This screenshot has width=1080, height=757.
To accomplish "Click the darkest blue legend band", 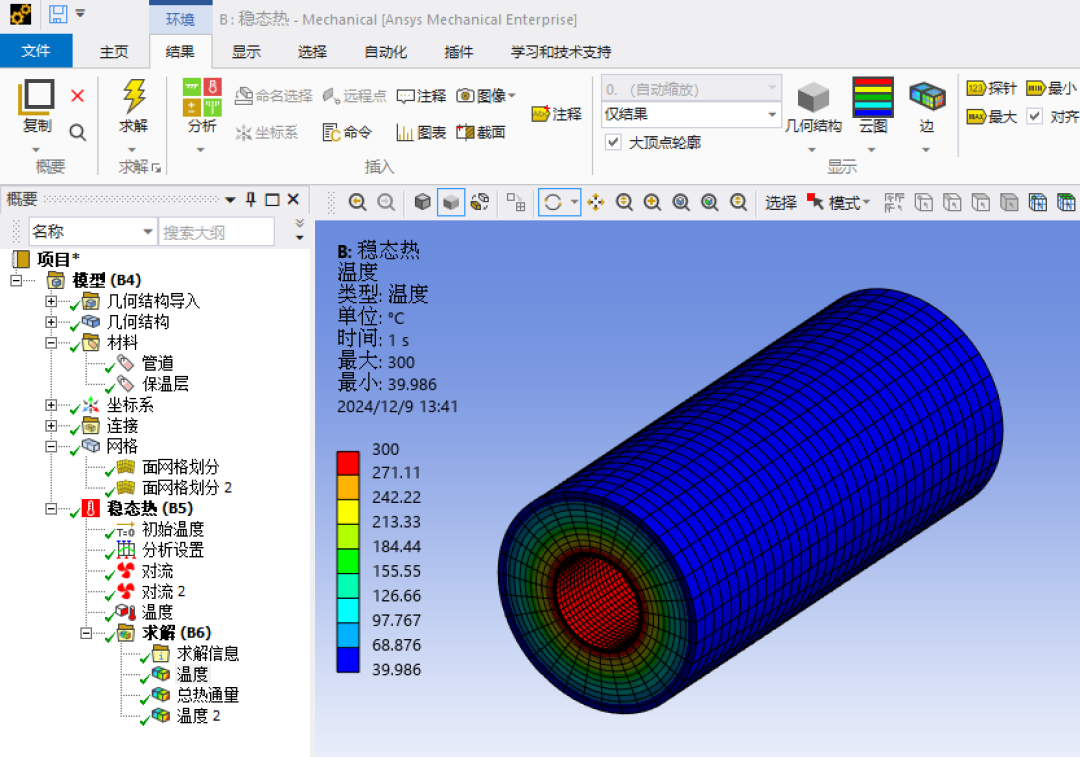I will [348, 659].
